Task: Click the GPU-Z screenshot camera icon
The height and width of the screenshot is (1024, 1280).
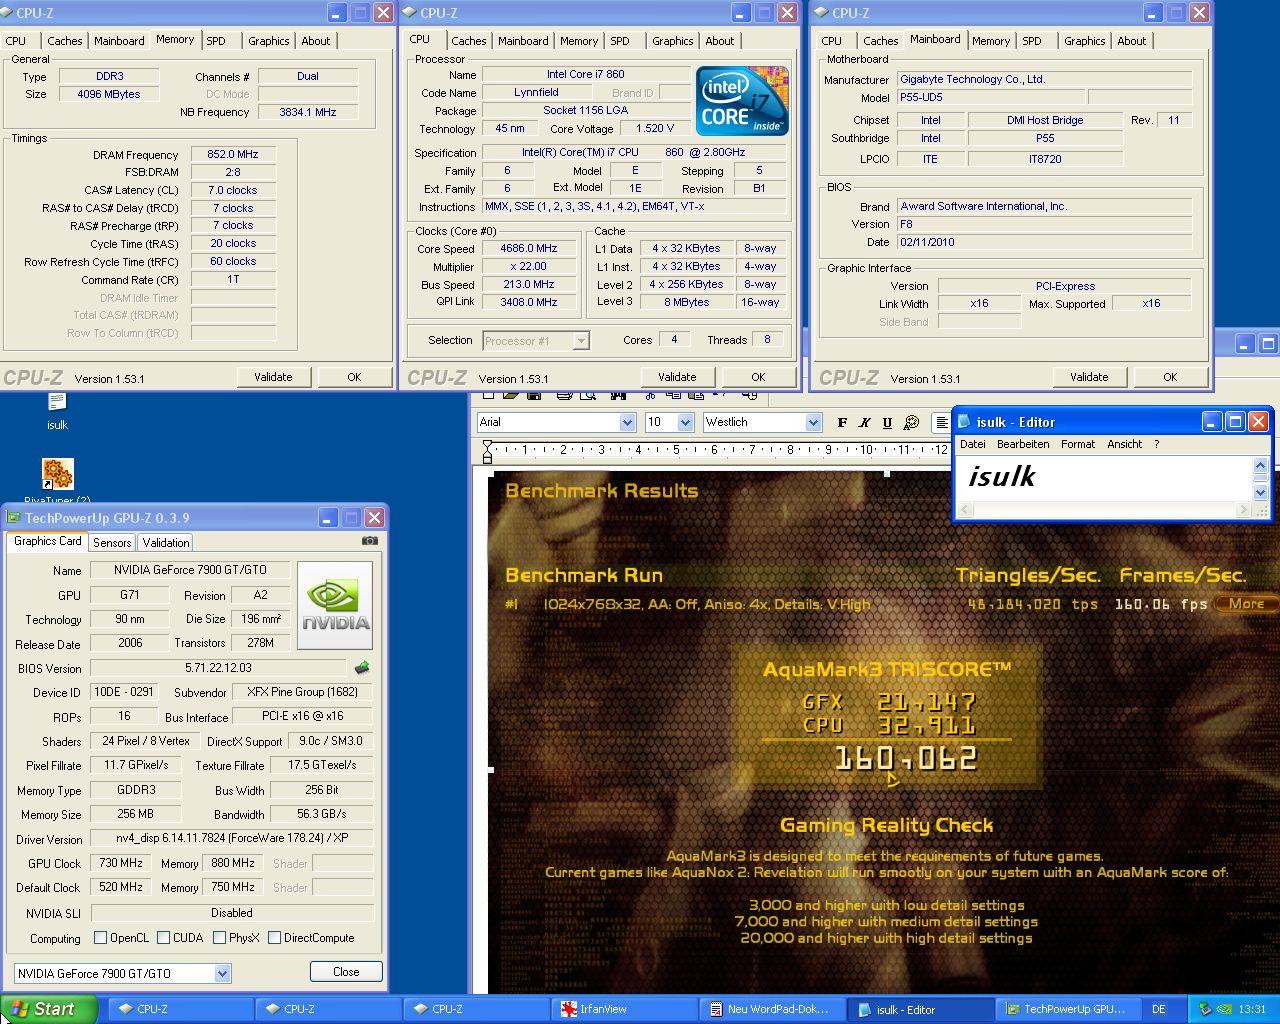Action: (x=370, y=541)
